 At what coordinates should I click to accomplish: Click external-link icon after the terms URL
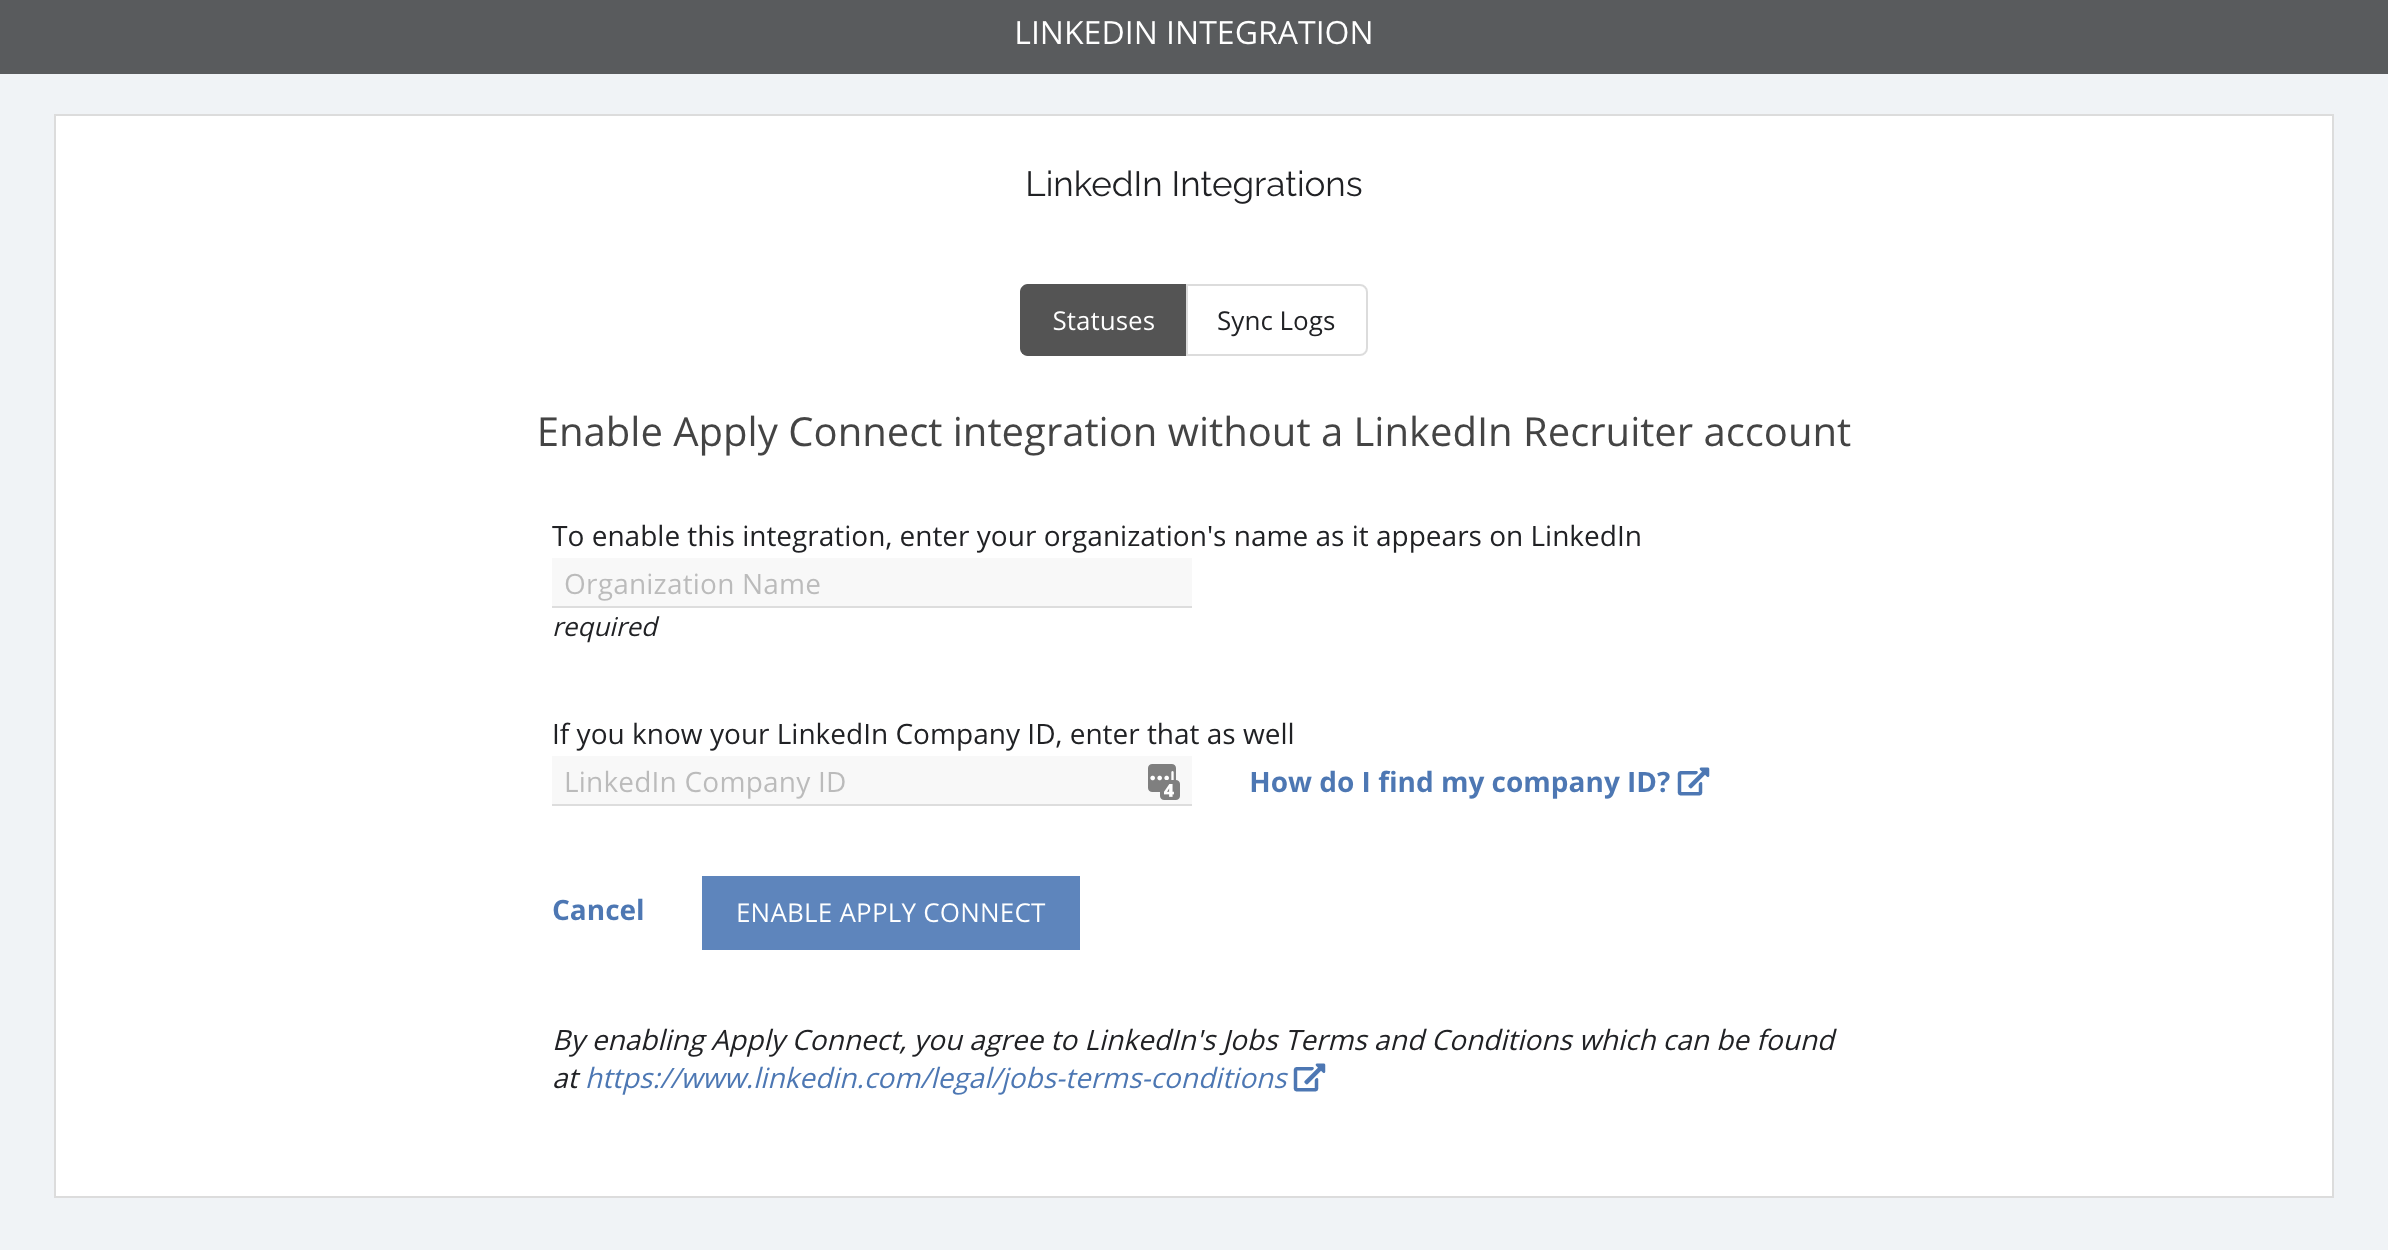pyautogui.click(x=1309, y=1078)
